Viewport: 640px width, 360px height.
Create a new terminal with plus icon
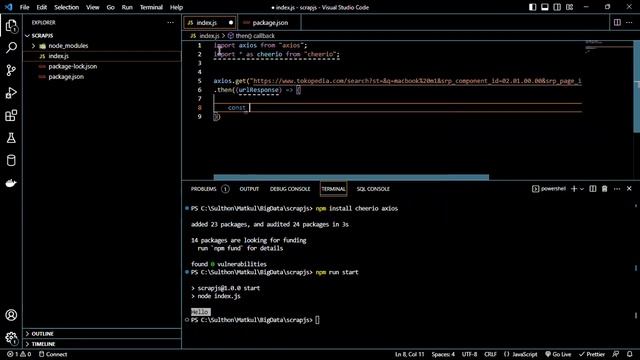point(574,189)
